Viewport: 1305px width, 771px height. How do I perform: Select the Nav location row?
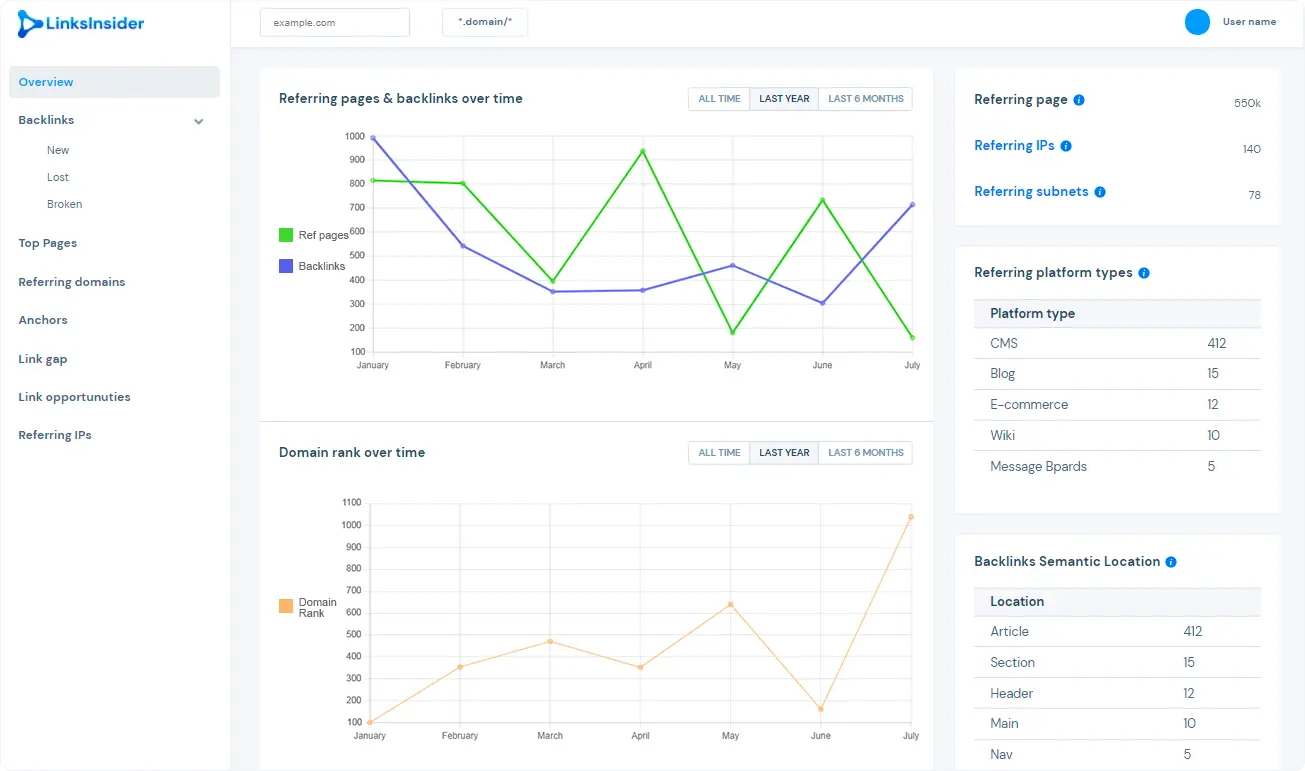(x=1117, y=754)
